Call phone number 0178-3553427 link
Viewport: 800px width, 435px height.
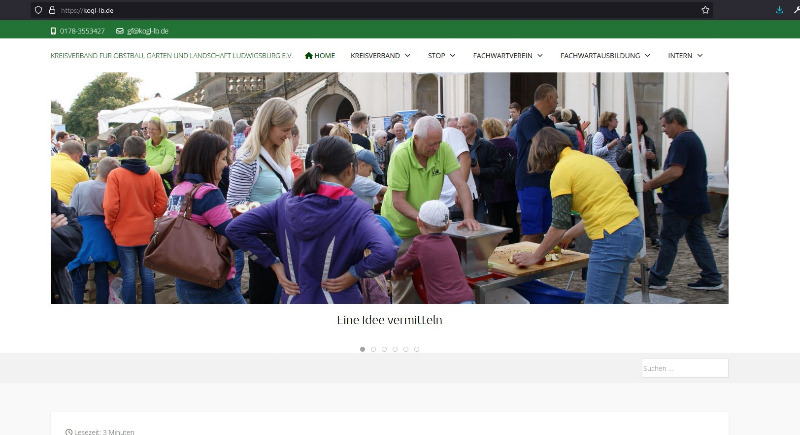click(82, 31)
